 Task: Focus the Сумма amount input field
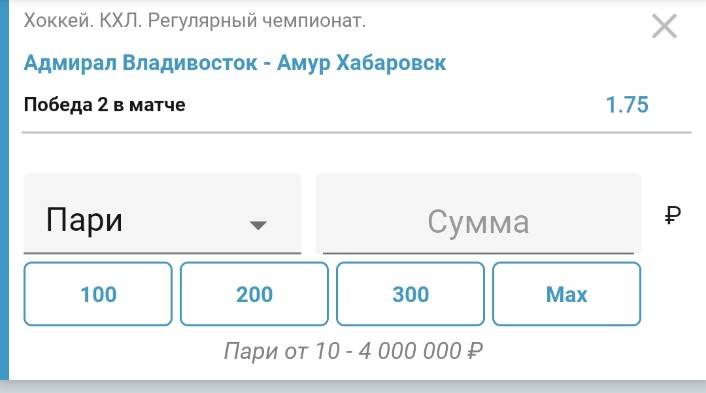(478, 214)
